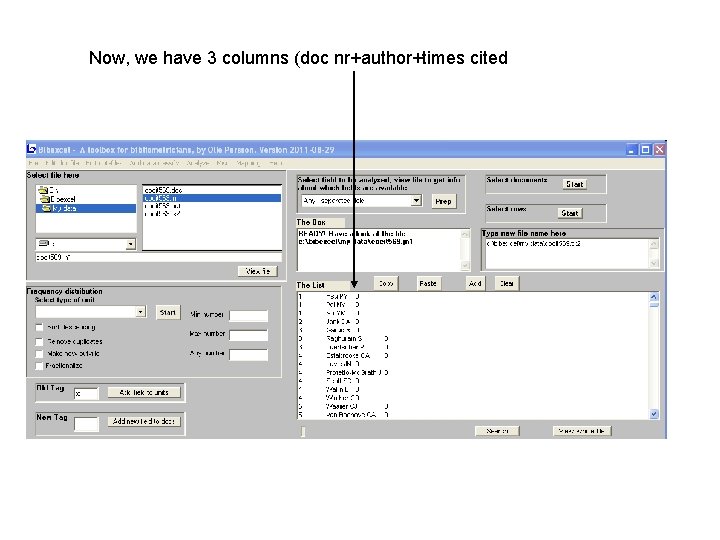Open the 'Edit doc file' menu
720x540 pixels.
(63, 163)
